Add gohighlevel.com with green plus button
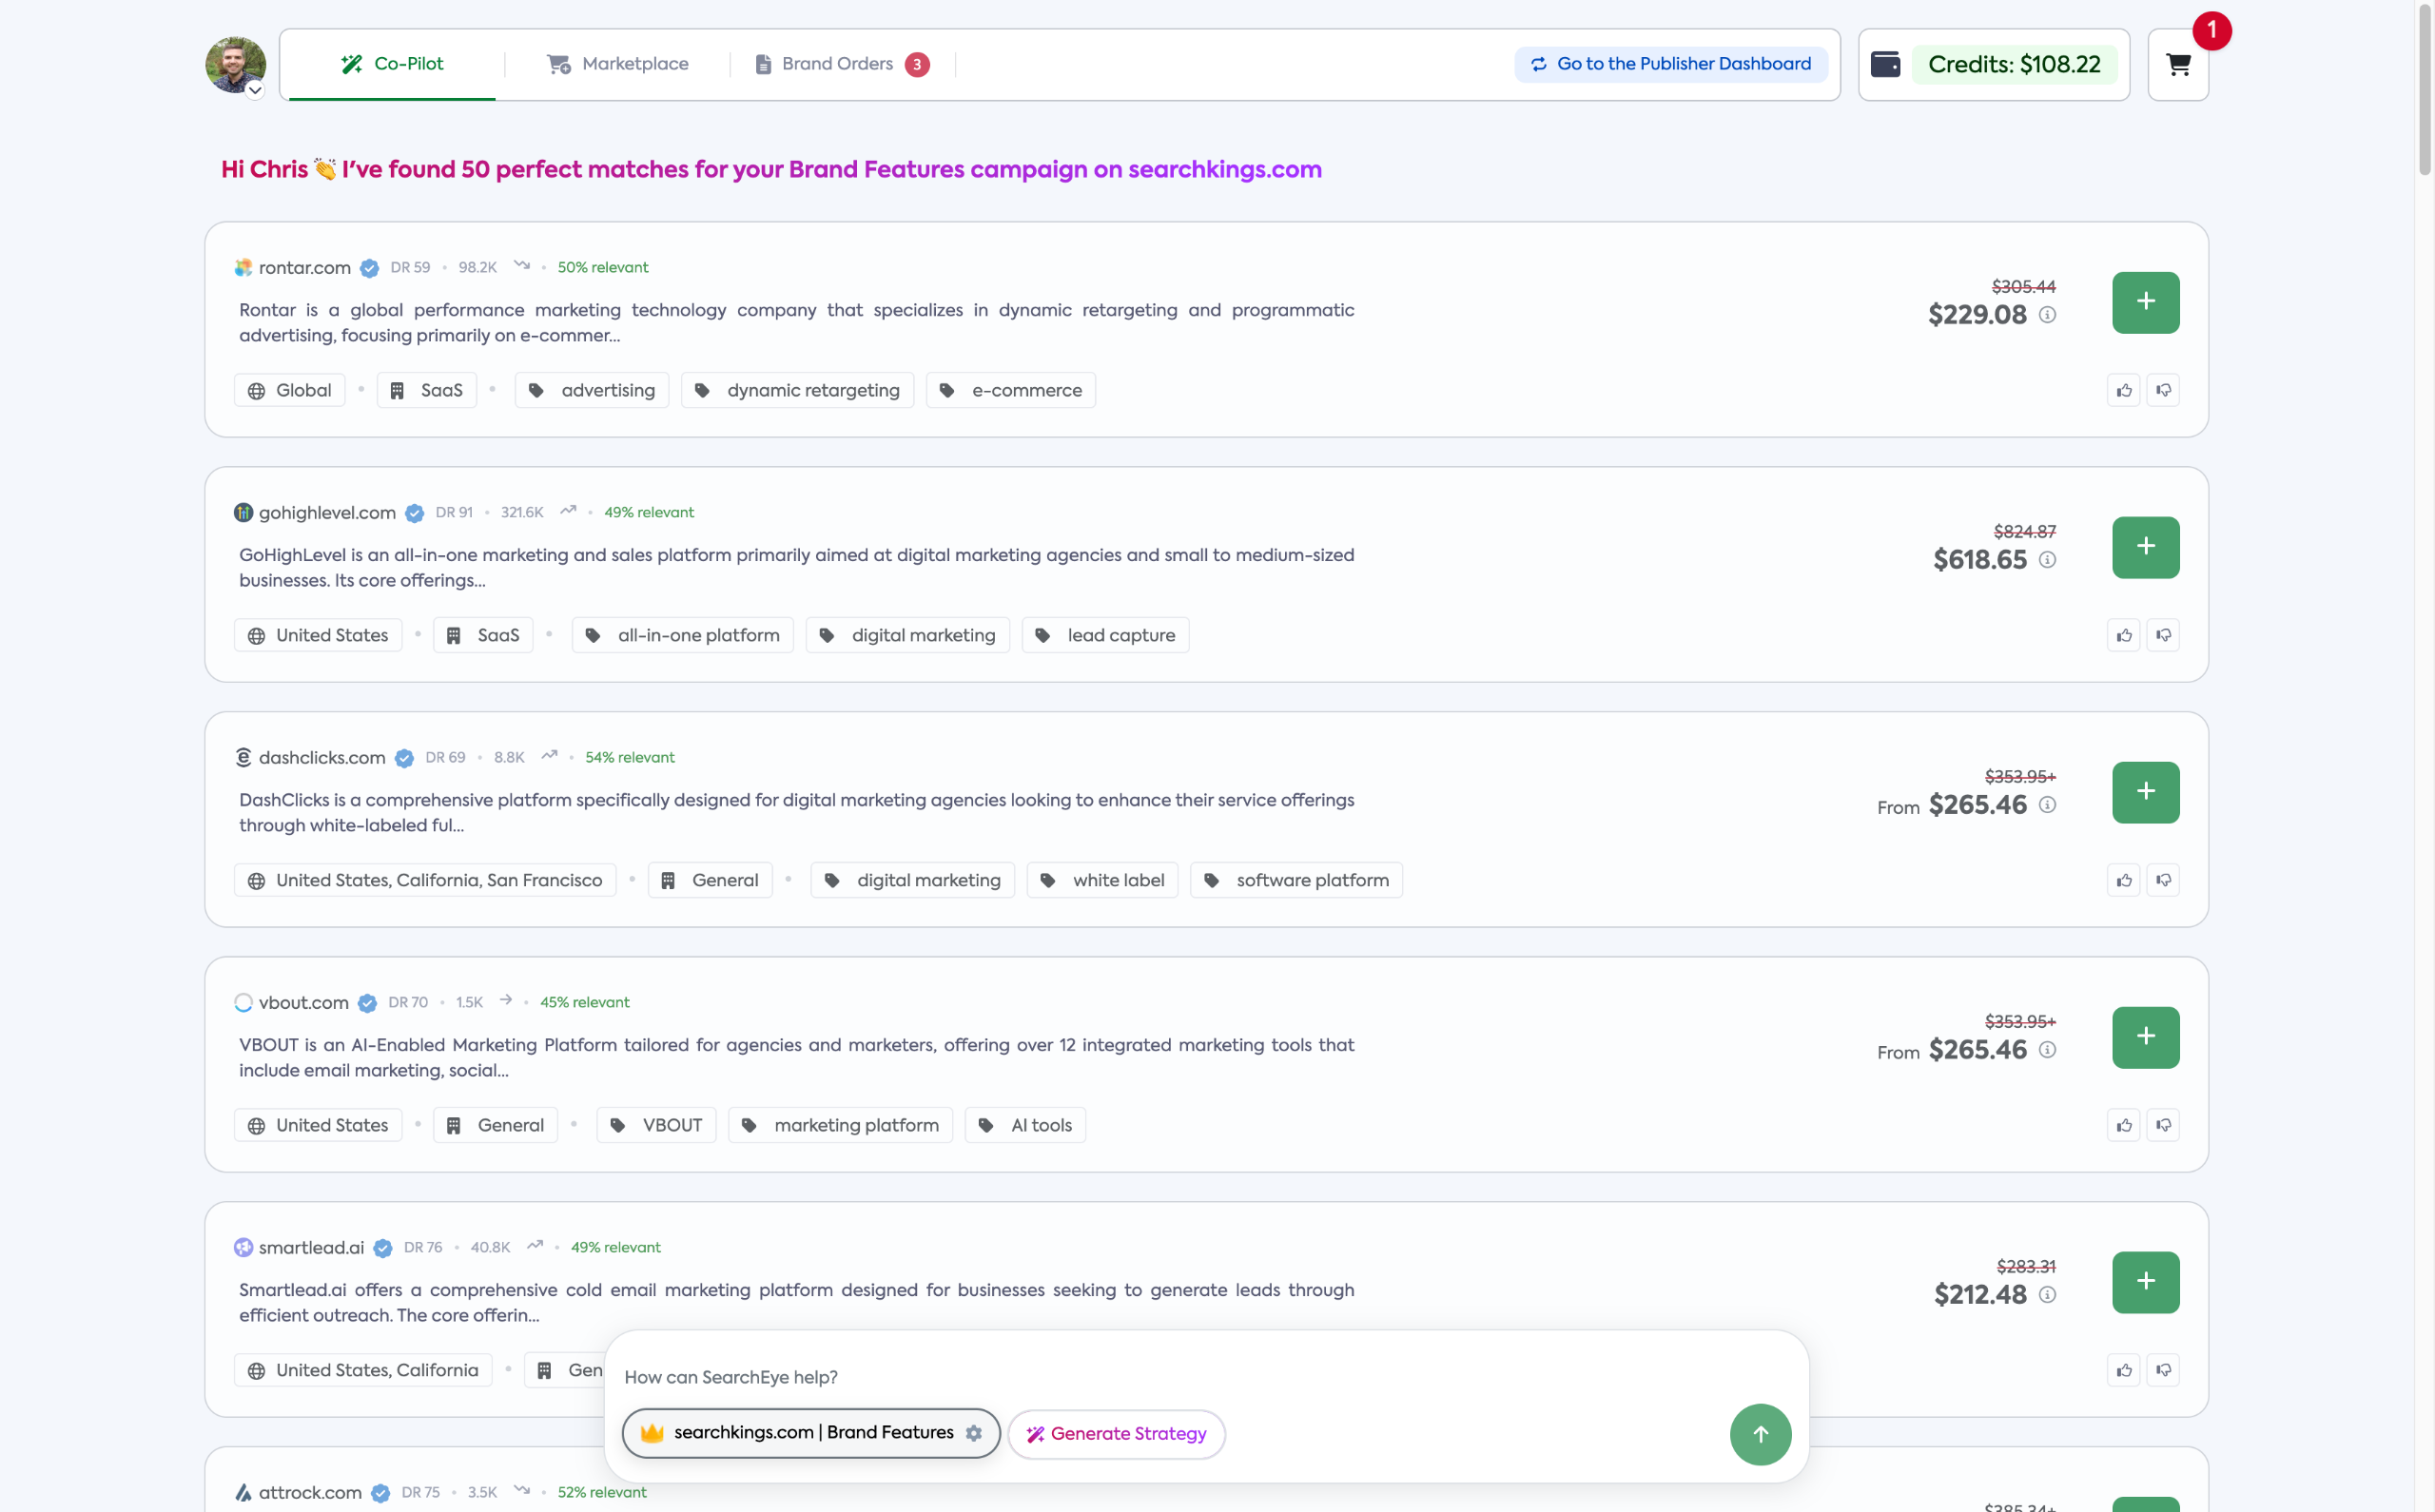Image resolution: width=2435 pixels, height=1512 pixels. pos(2145,547)
